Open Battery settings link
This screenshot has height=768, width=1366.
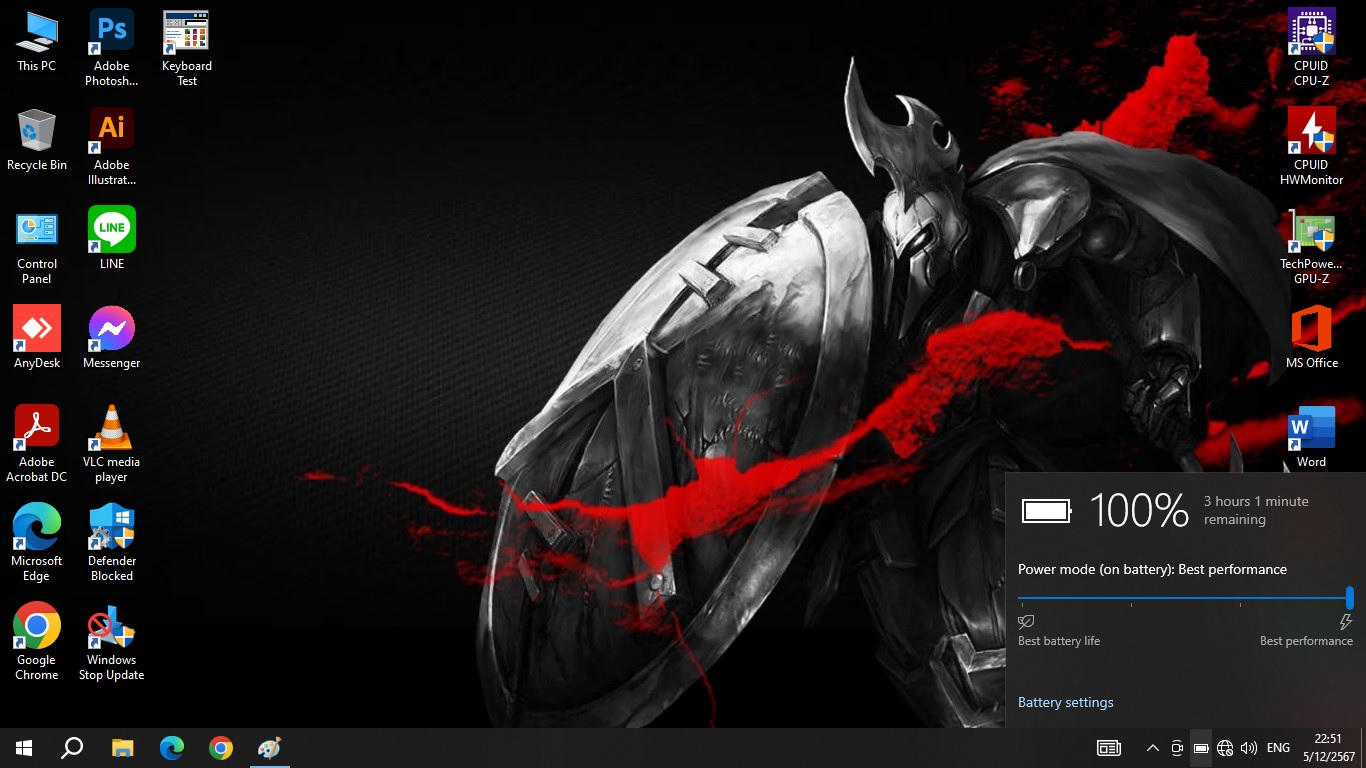(1065, 702)
